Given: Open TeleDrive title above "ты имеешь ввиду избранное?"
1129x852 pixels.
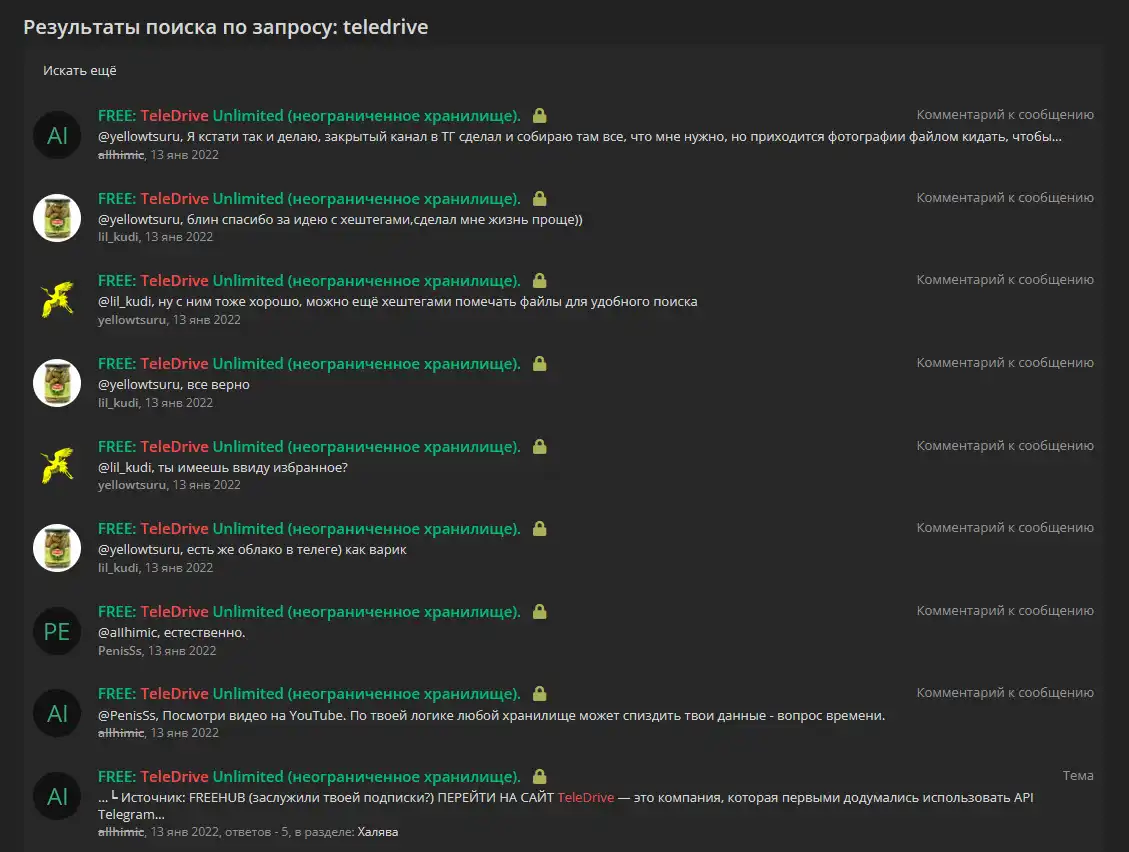Looking at the screenshot, I should [309, 446].
